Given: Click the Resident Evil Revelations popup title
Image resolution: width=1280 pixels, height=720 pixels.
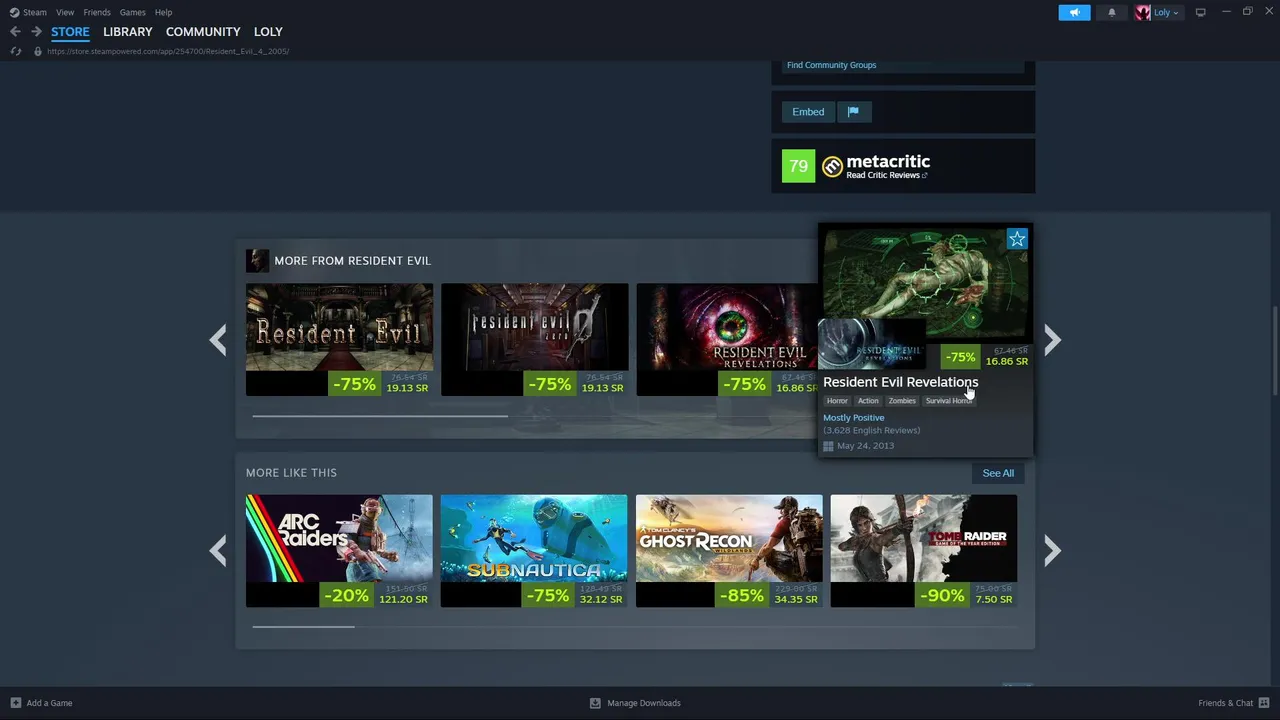Looking at the screenshot, I should tap(900, 382).
